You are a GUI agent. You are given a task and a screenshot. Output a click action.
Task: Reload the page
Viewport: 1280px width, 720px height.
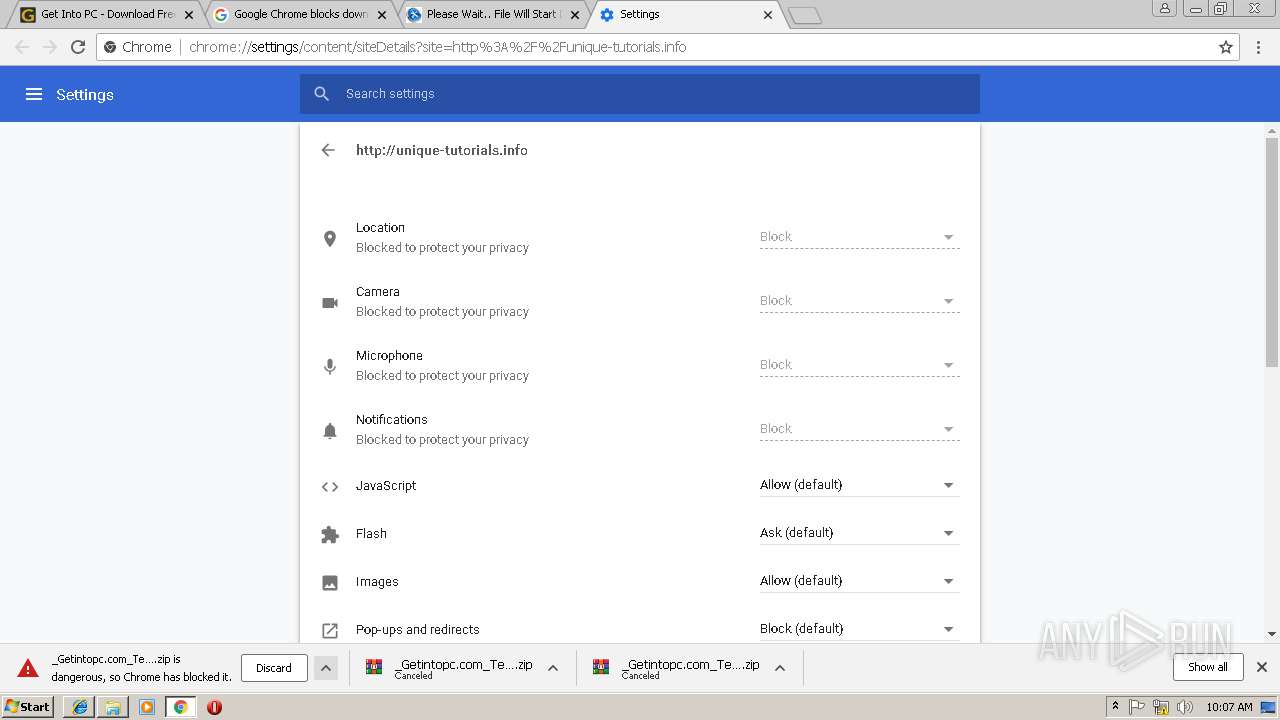click(78, 47)
